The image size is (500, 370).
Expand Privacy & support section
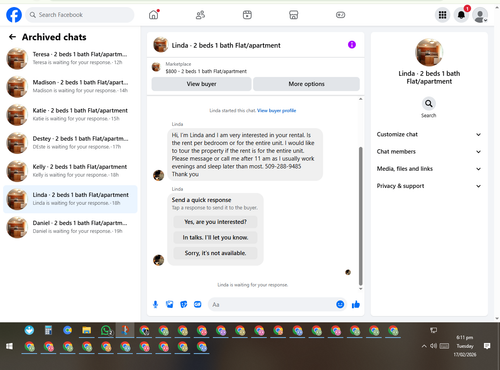[429, 186]
